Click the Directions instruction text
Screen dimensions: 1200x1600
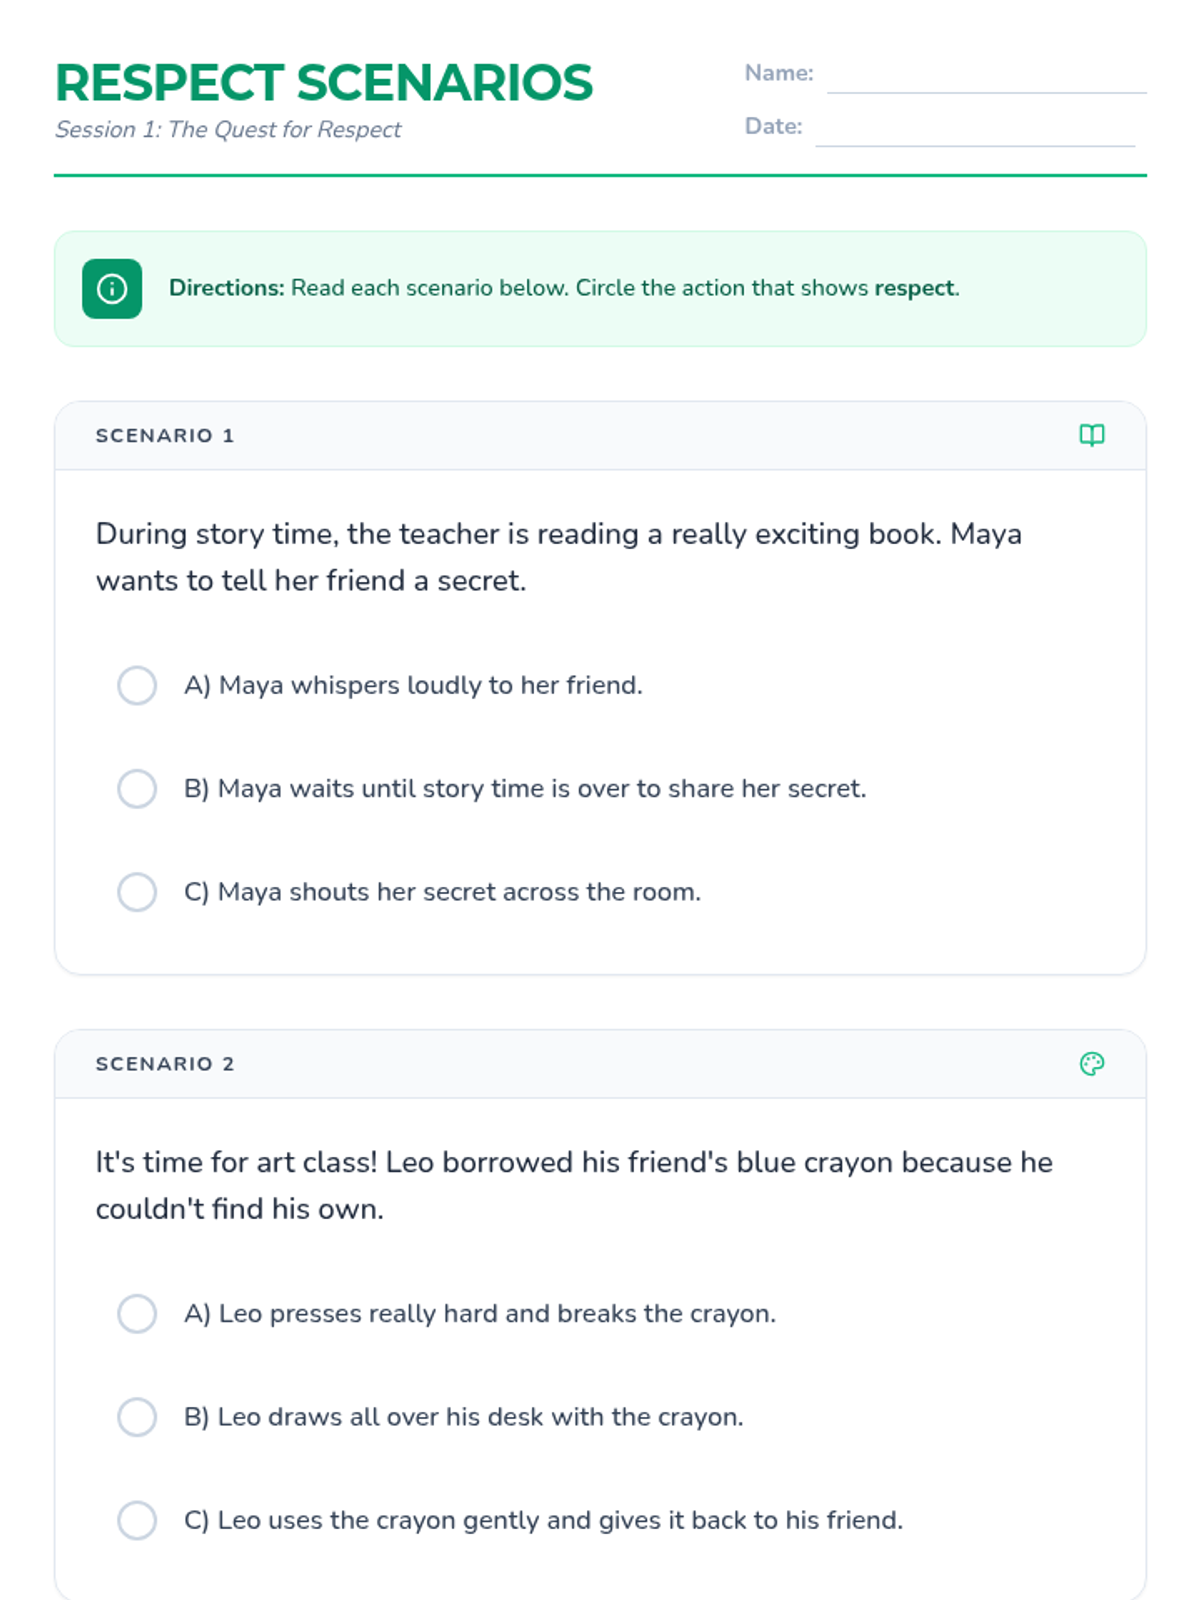564,288
